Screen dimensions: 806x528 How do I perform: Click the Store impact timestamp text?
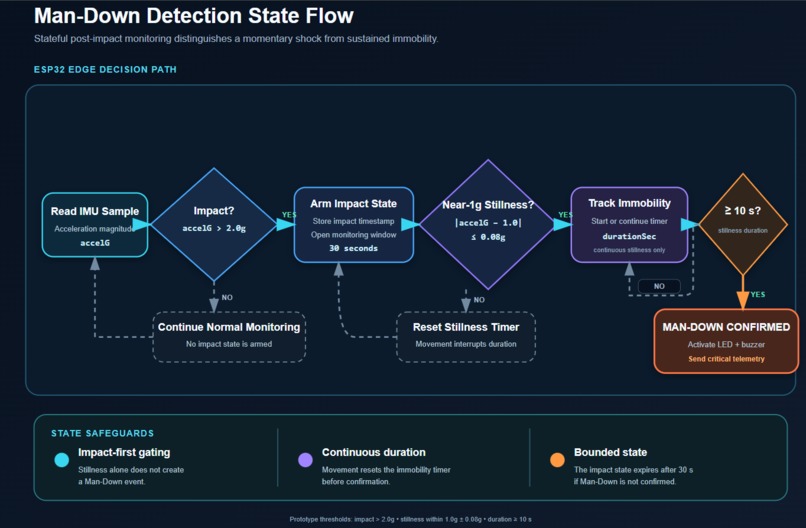click(354, 221)
